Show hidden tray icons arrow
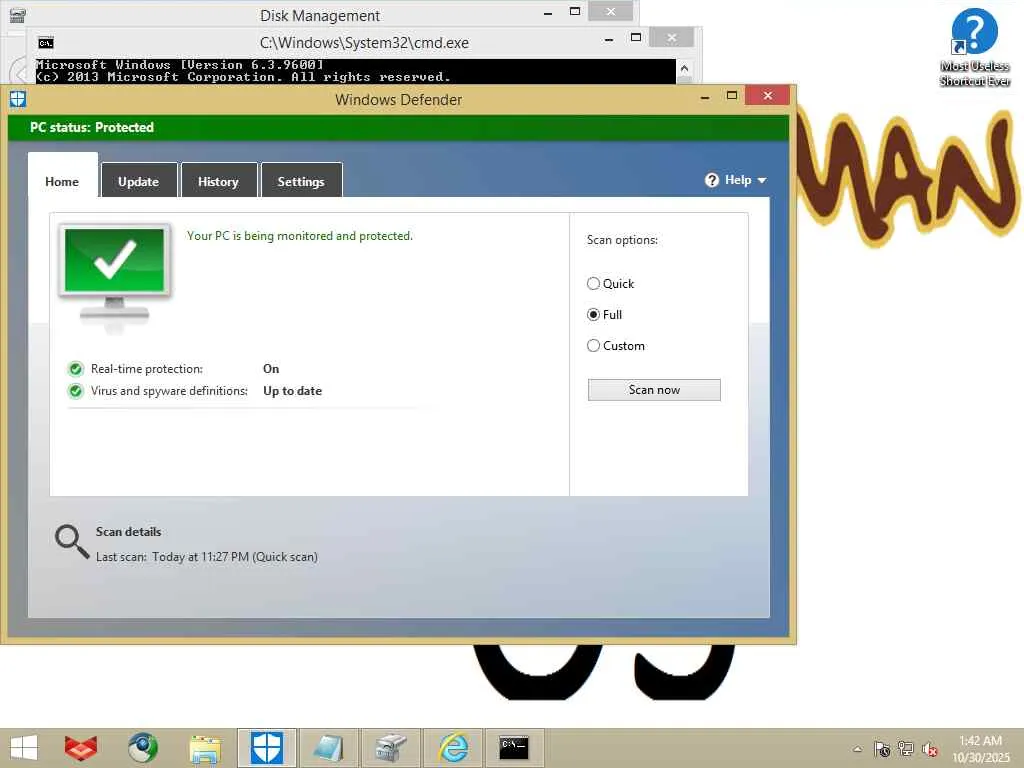1024x768 pixels. pos(857,749)
